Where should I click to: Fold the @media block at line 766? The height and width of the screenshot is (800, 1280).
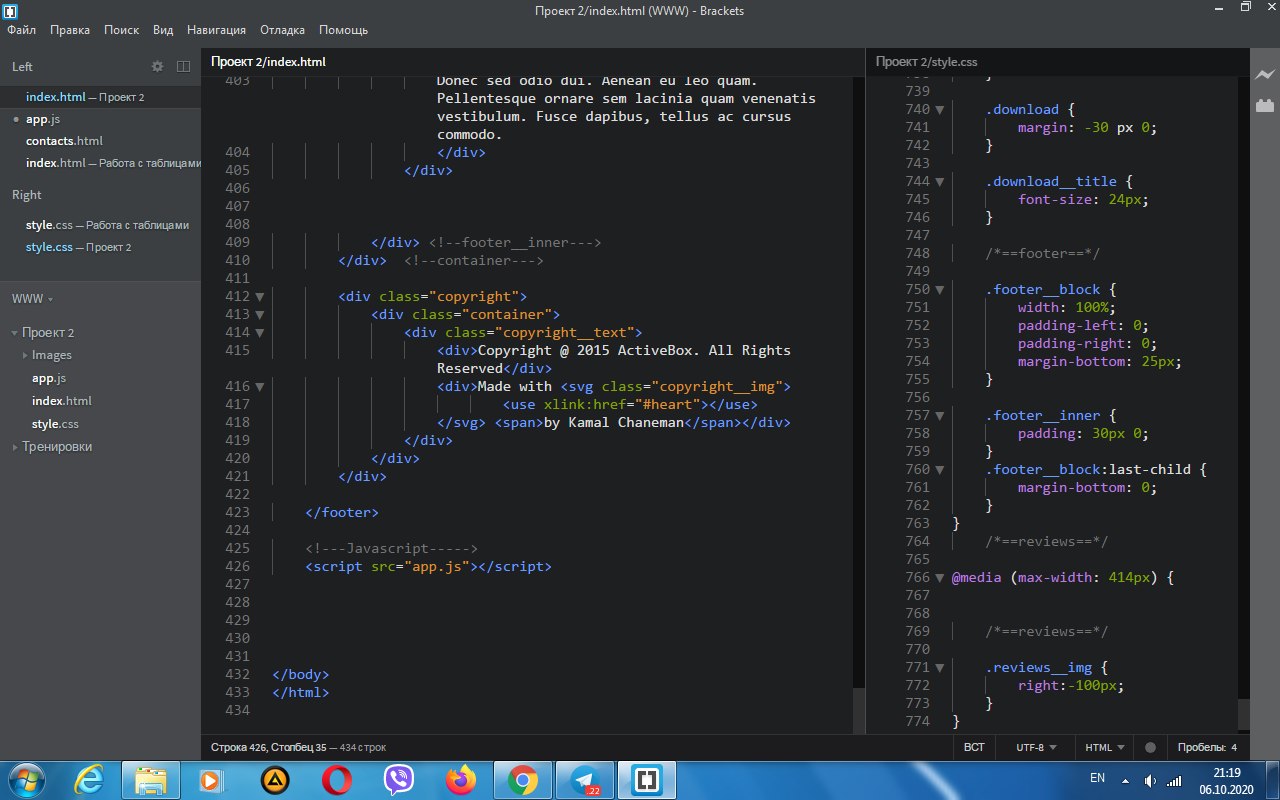[939, 578]
